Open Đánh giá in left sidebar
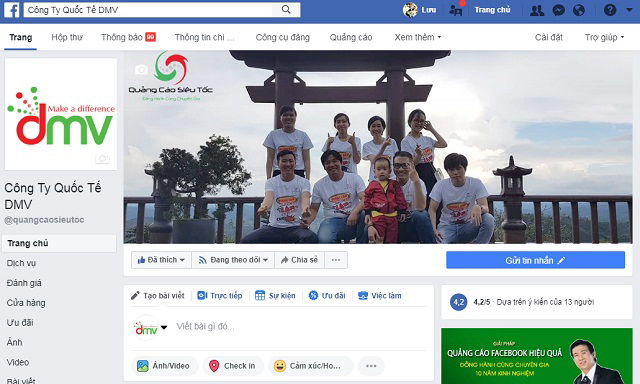Viewport: 640px width, 384px height. (x=24, y=283)
